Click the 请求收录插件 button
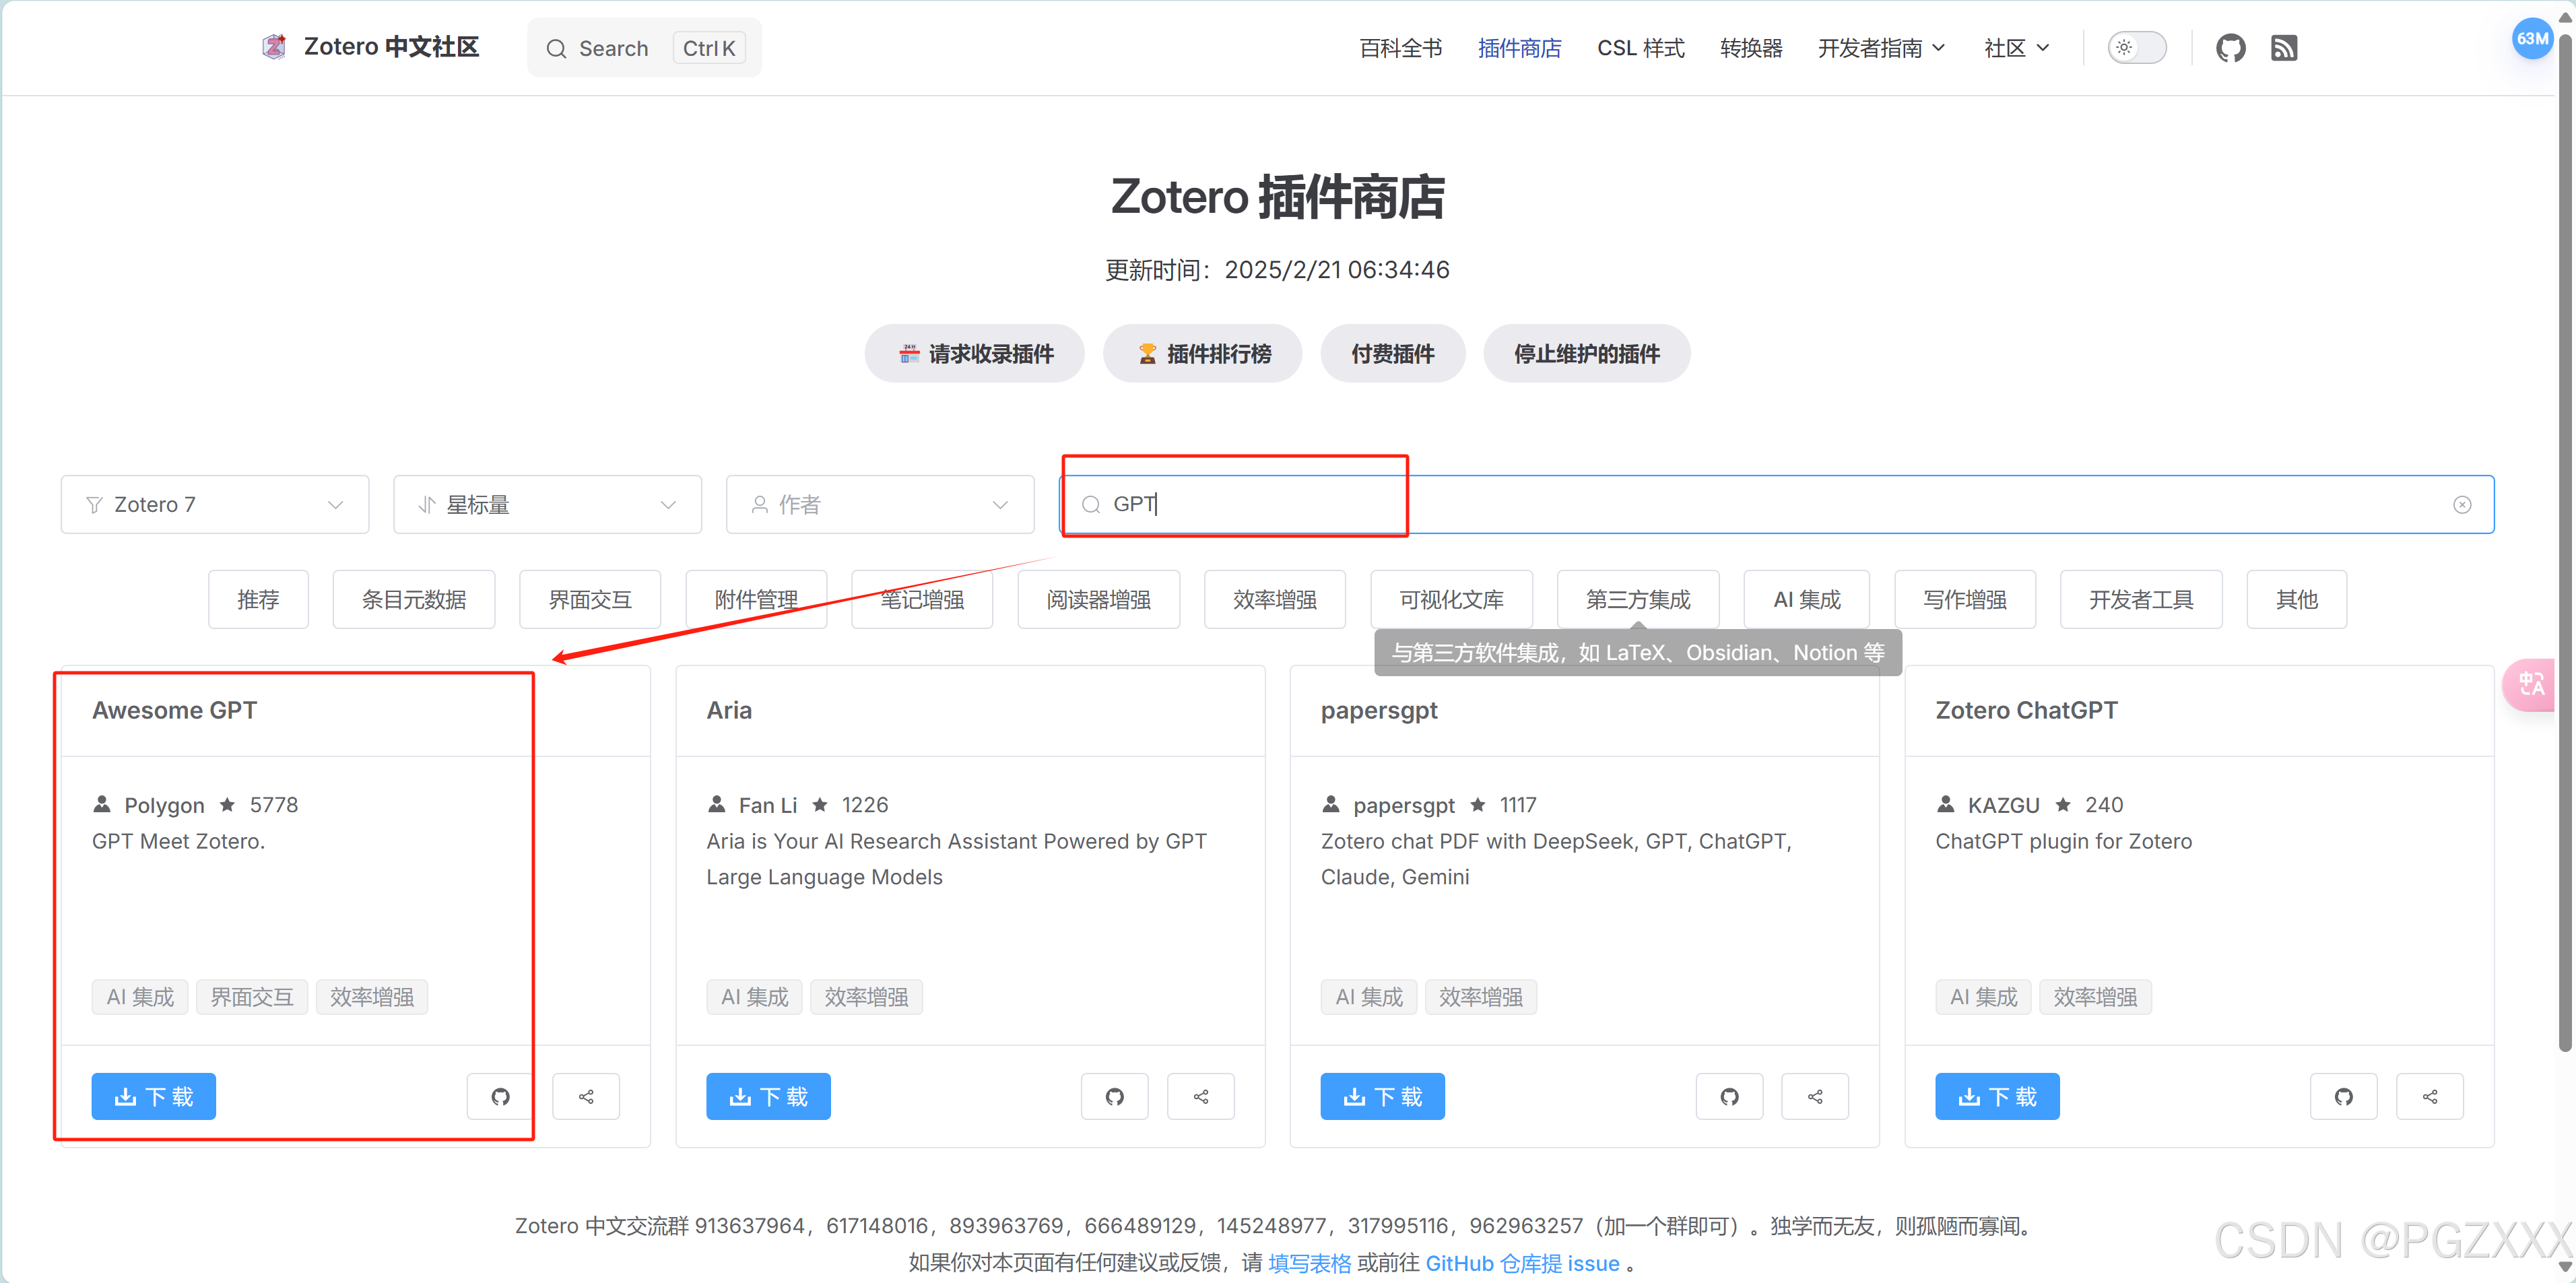The width and height of the screenshot is (2576, 1283). pyautogui.click(x=975, y=354)
